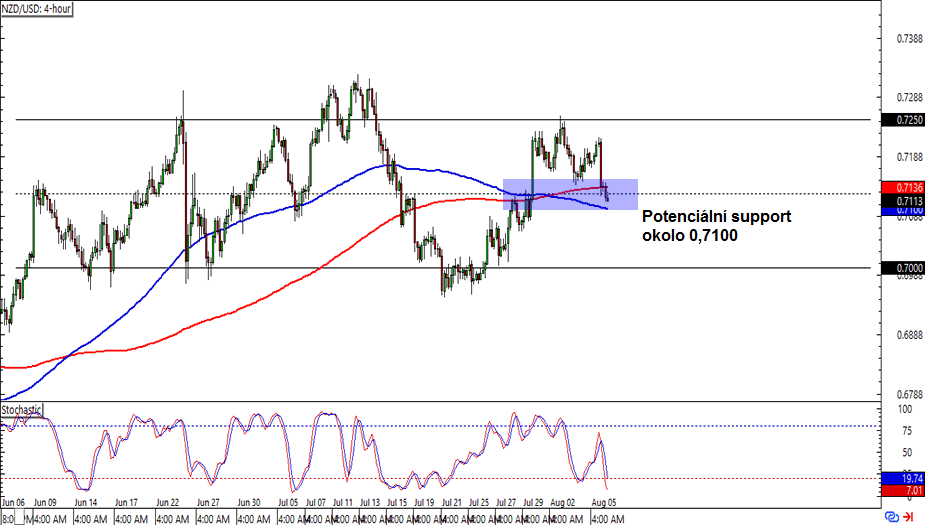Click the NZD/USD: 4-hour chart title

pyautogui.click(x=37, y=9)
